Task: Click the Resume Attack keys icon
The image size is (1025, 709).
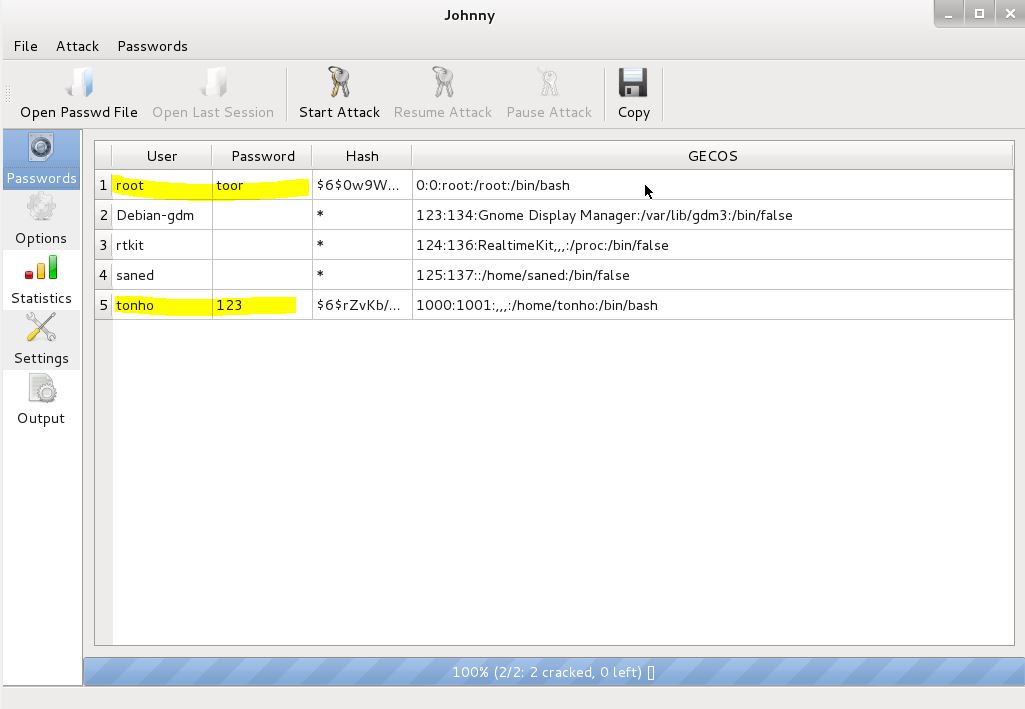Action: pos(443,82)
